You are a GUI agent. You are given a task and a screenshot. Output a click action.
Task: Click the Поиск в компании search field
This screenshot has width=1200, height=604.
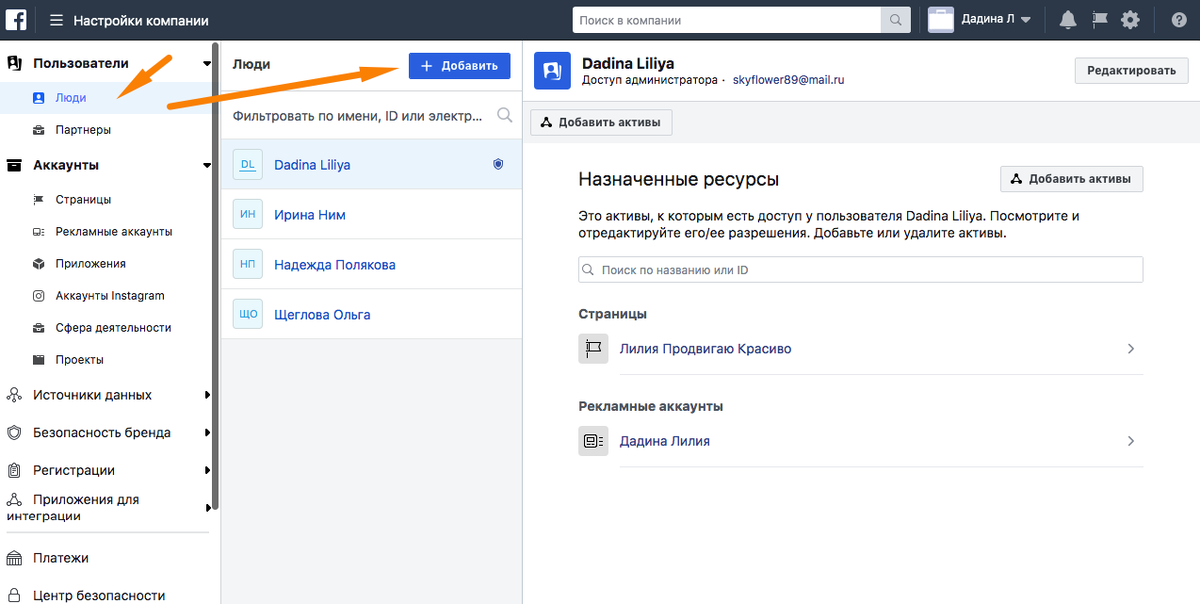point(726,20)
